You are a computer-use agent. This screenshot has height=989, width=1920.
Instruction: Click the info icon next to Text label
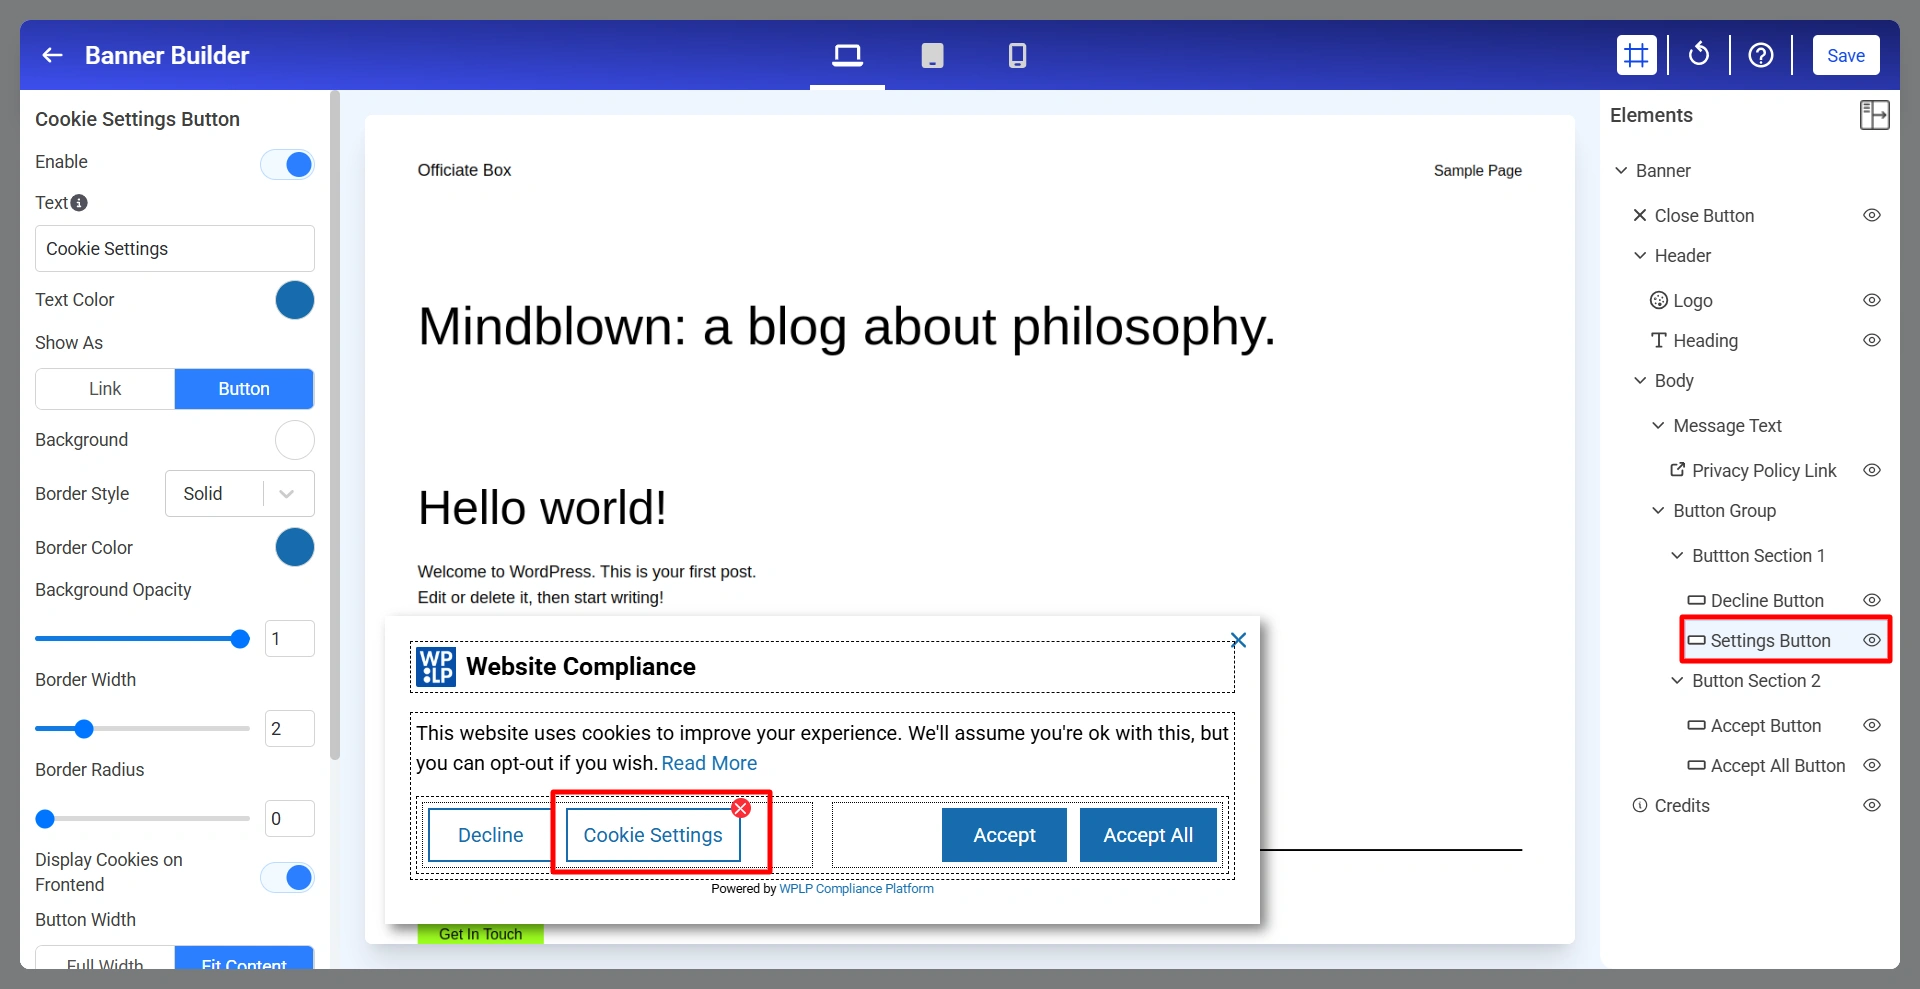(x=79, y=203)
